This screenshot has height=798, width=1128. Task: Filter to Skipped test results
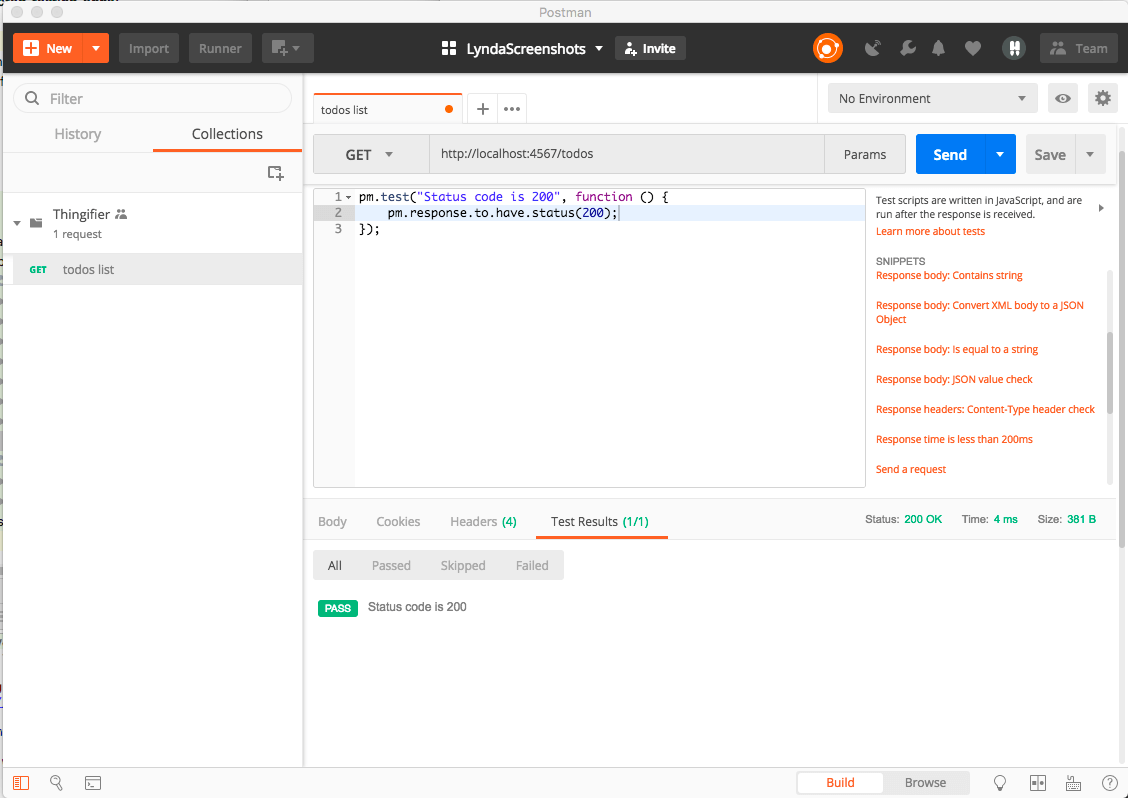click(463, 566)
